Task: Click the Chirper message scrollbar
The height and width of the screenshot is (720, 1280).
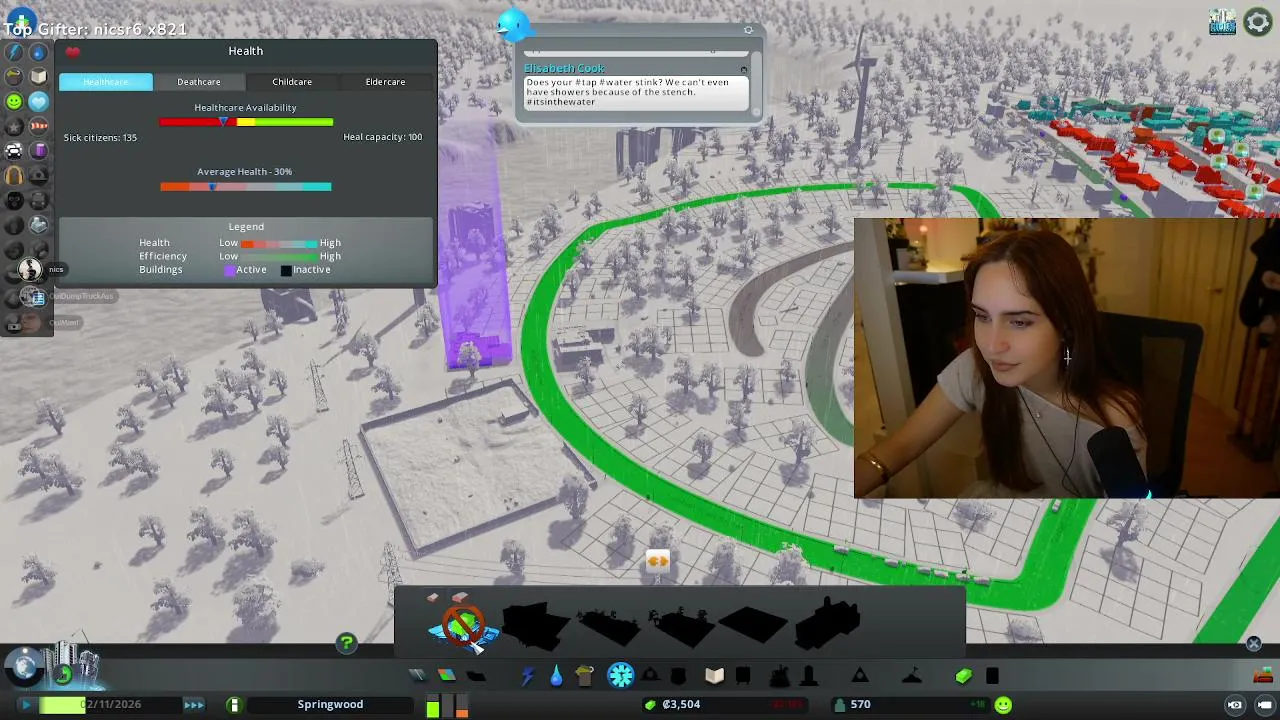Action: 756,84
